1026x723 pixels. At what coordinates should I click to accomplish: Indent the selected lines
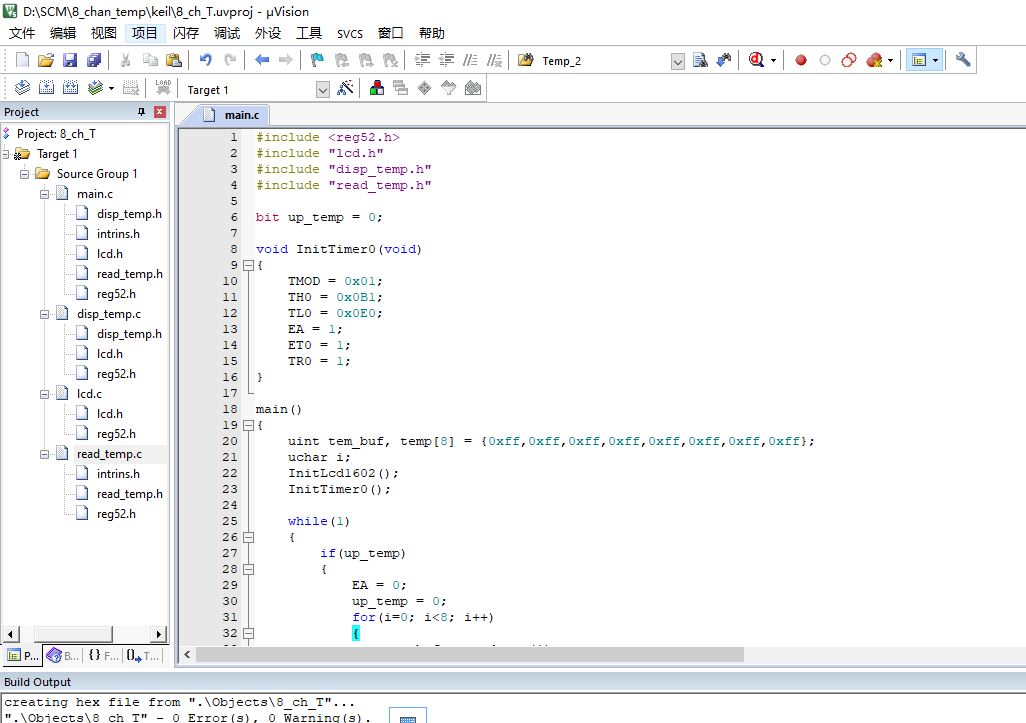422,60
